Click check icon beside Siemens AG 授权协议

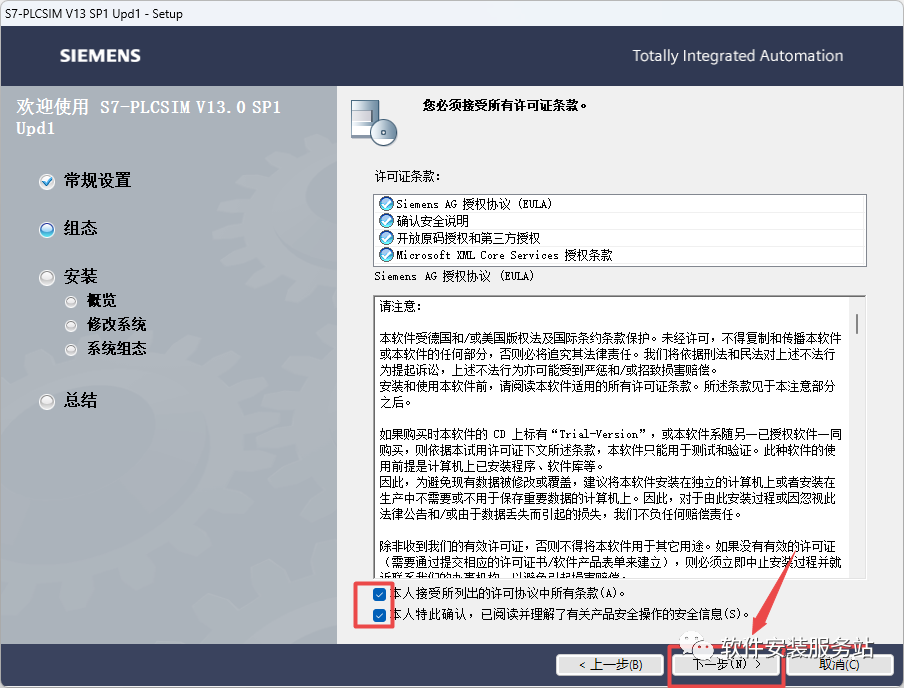click(386, 204)
